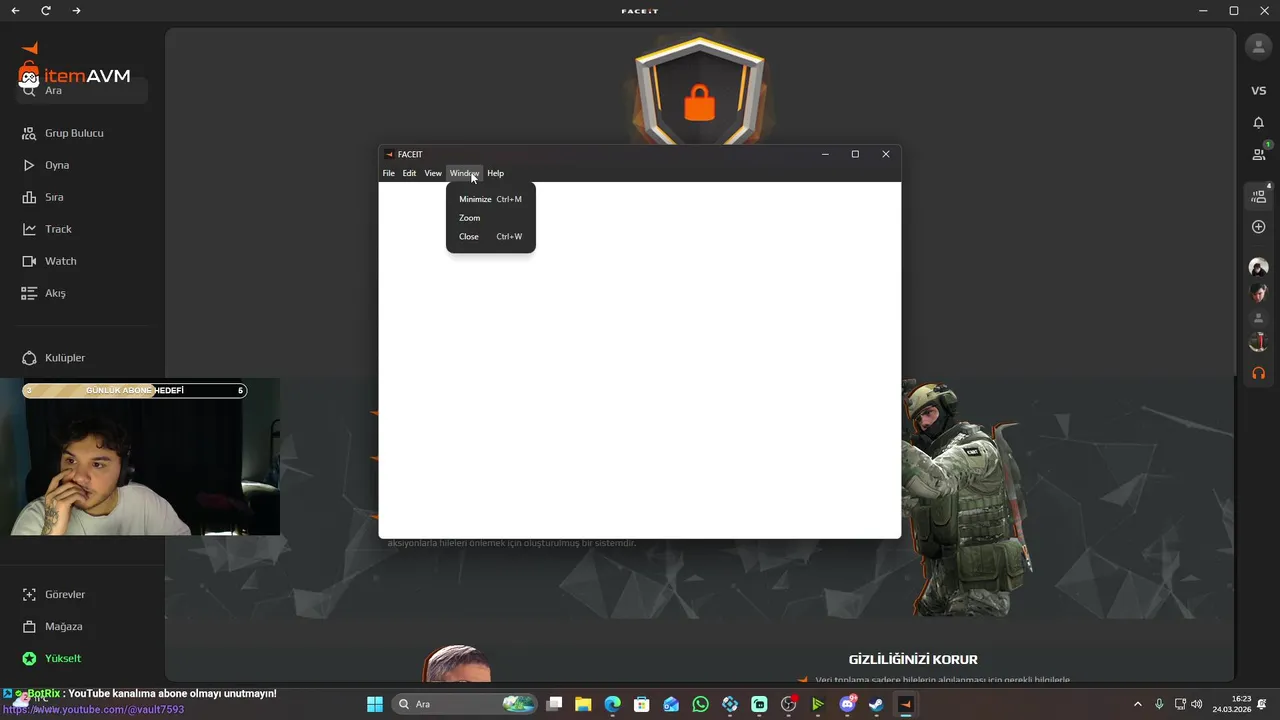Open Steam from taskbar
The image size is (1280, 720).
(x=876, y=704)
